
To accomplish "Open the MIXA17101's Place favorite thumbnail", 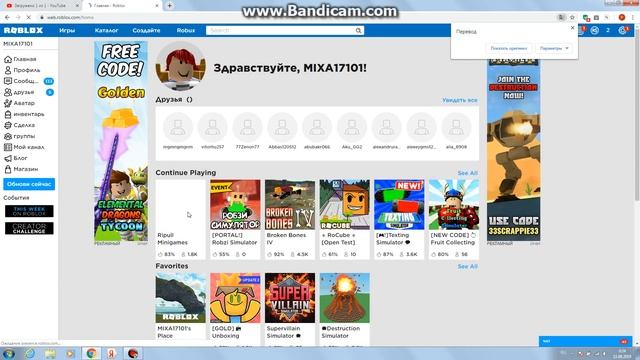I will [x=180, y=298].
